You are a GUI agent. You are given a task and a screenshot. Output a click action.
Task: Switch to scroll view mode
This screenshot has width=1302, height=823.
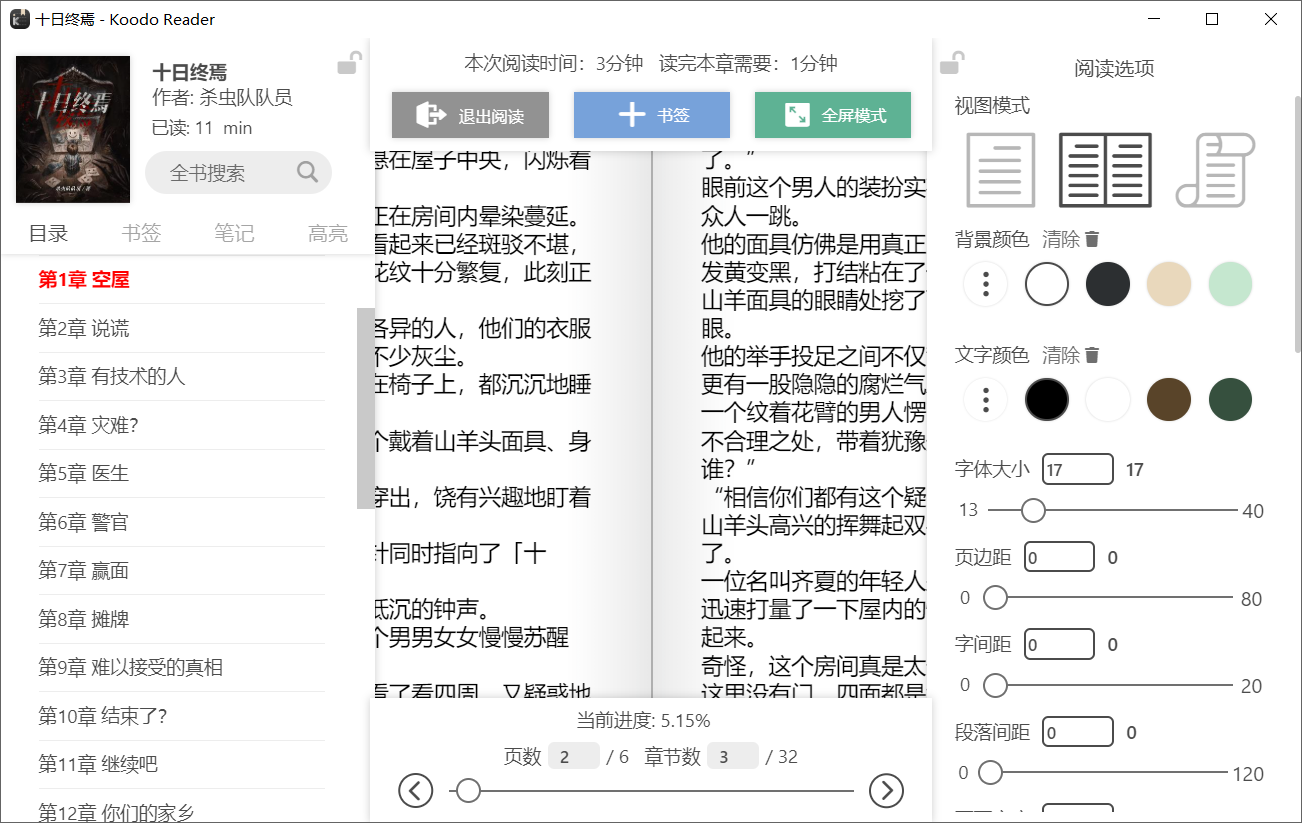click(1215, 170)
